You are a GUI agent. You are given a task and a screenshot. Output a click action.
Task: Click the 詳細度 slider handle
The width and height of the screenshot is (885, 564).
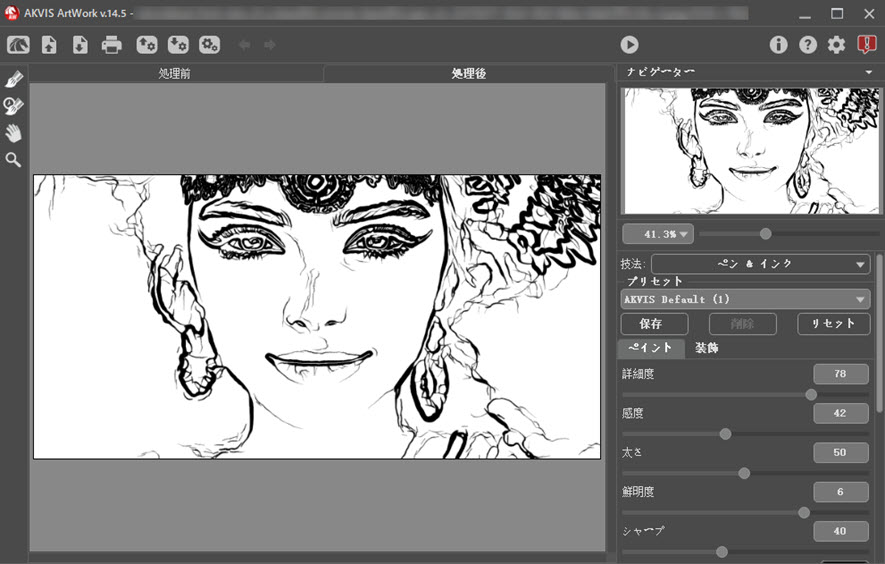click(811, 395)
